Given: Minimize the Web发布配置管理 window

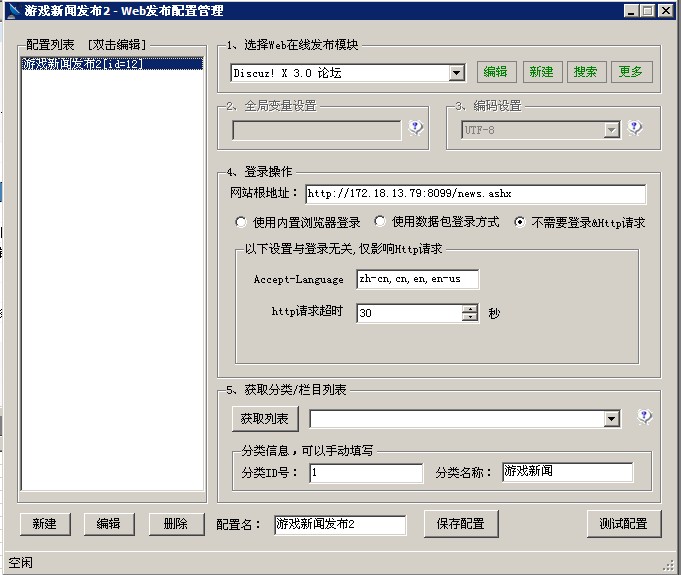Looking at the screenshot, I should point(631,10).
